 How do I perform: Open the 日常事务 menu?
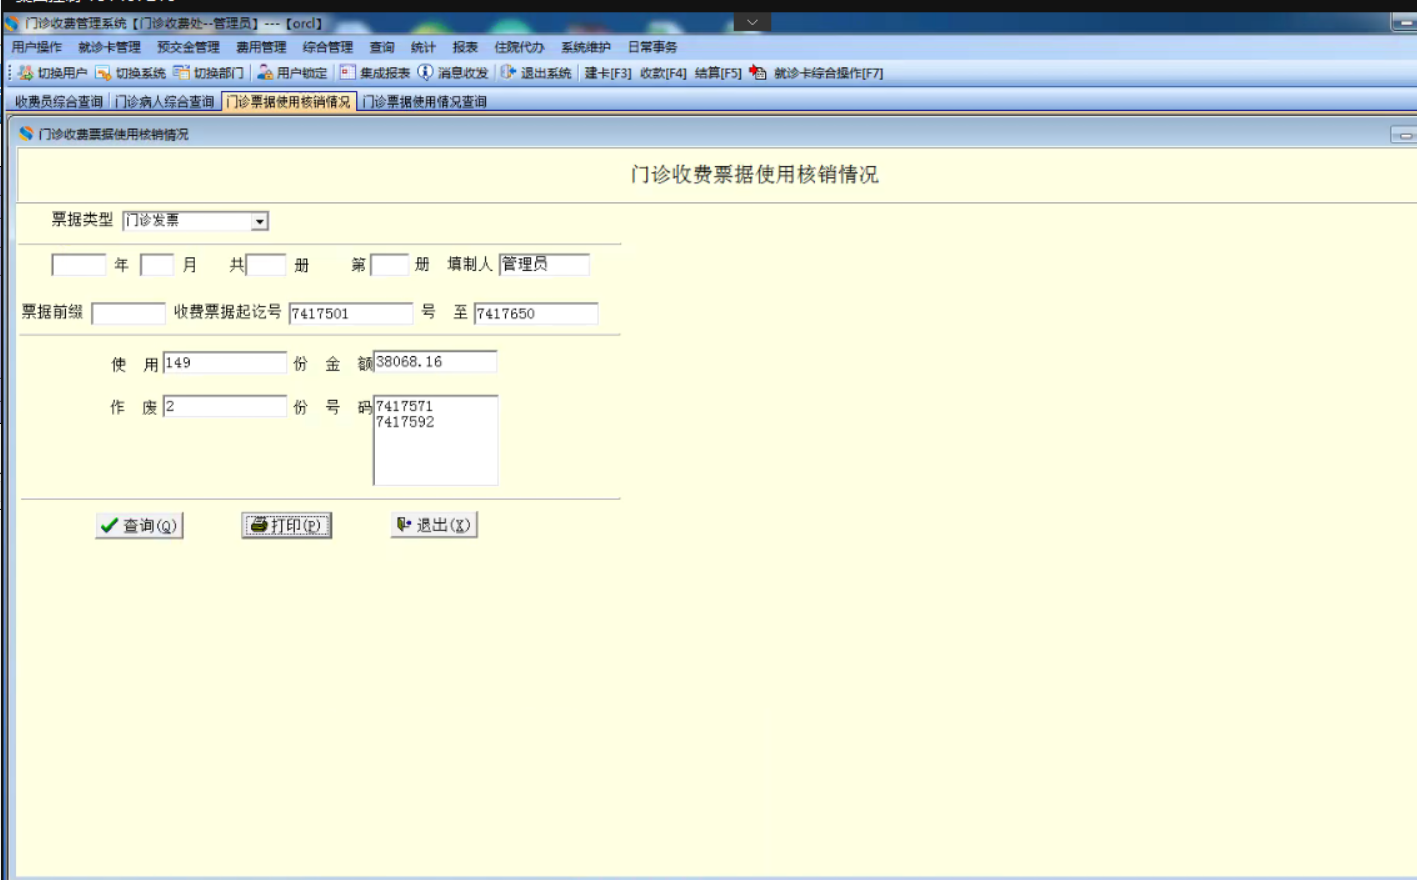point(652,47)
